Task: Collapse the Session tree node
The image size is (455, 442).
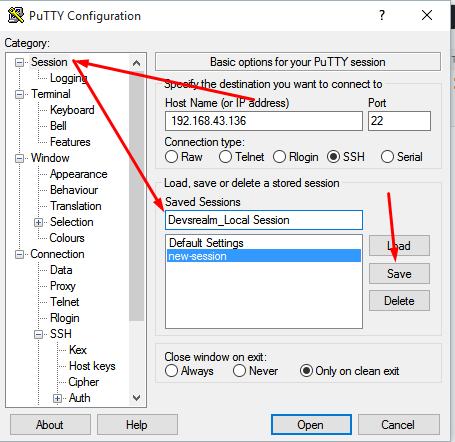Action: [x=20, y=62]
